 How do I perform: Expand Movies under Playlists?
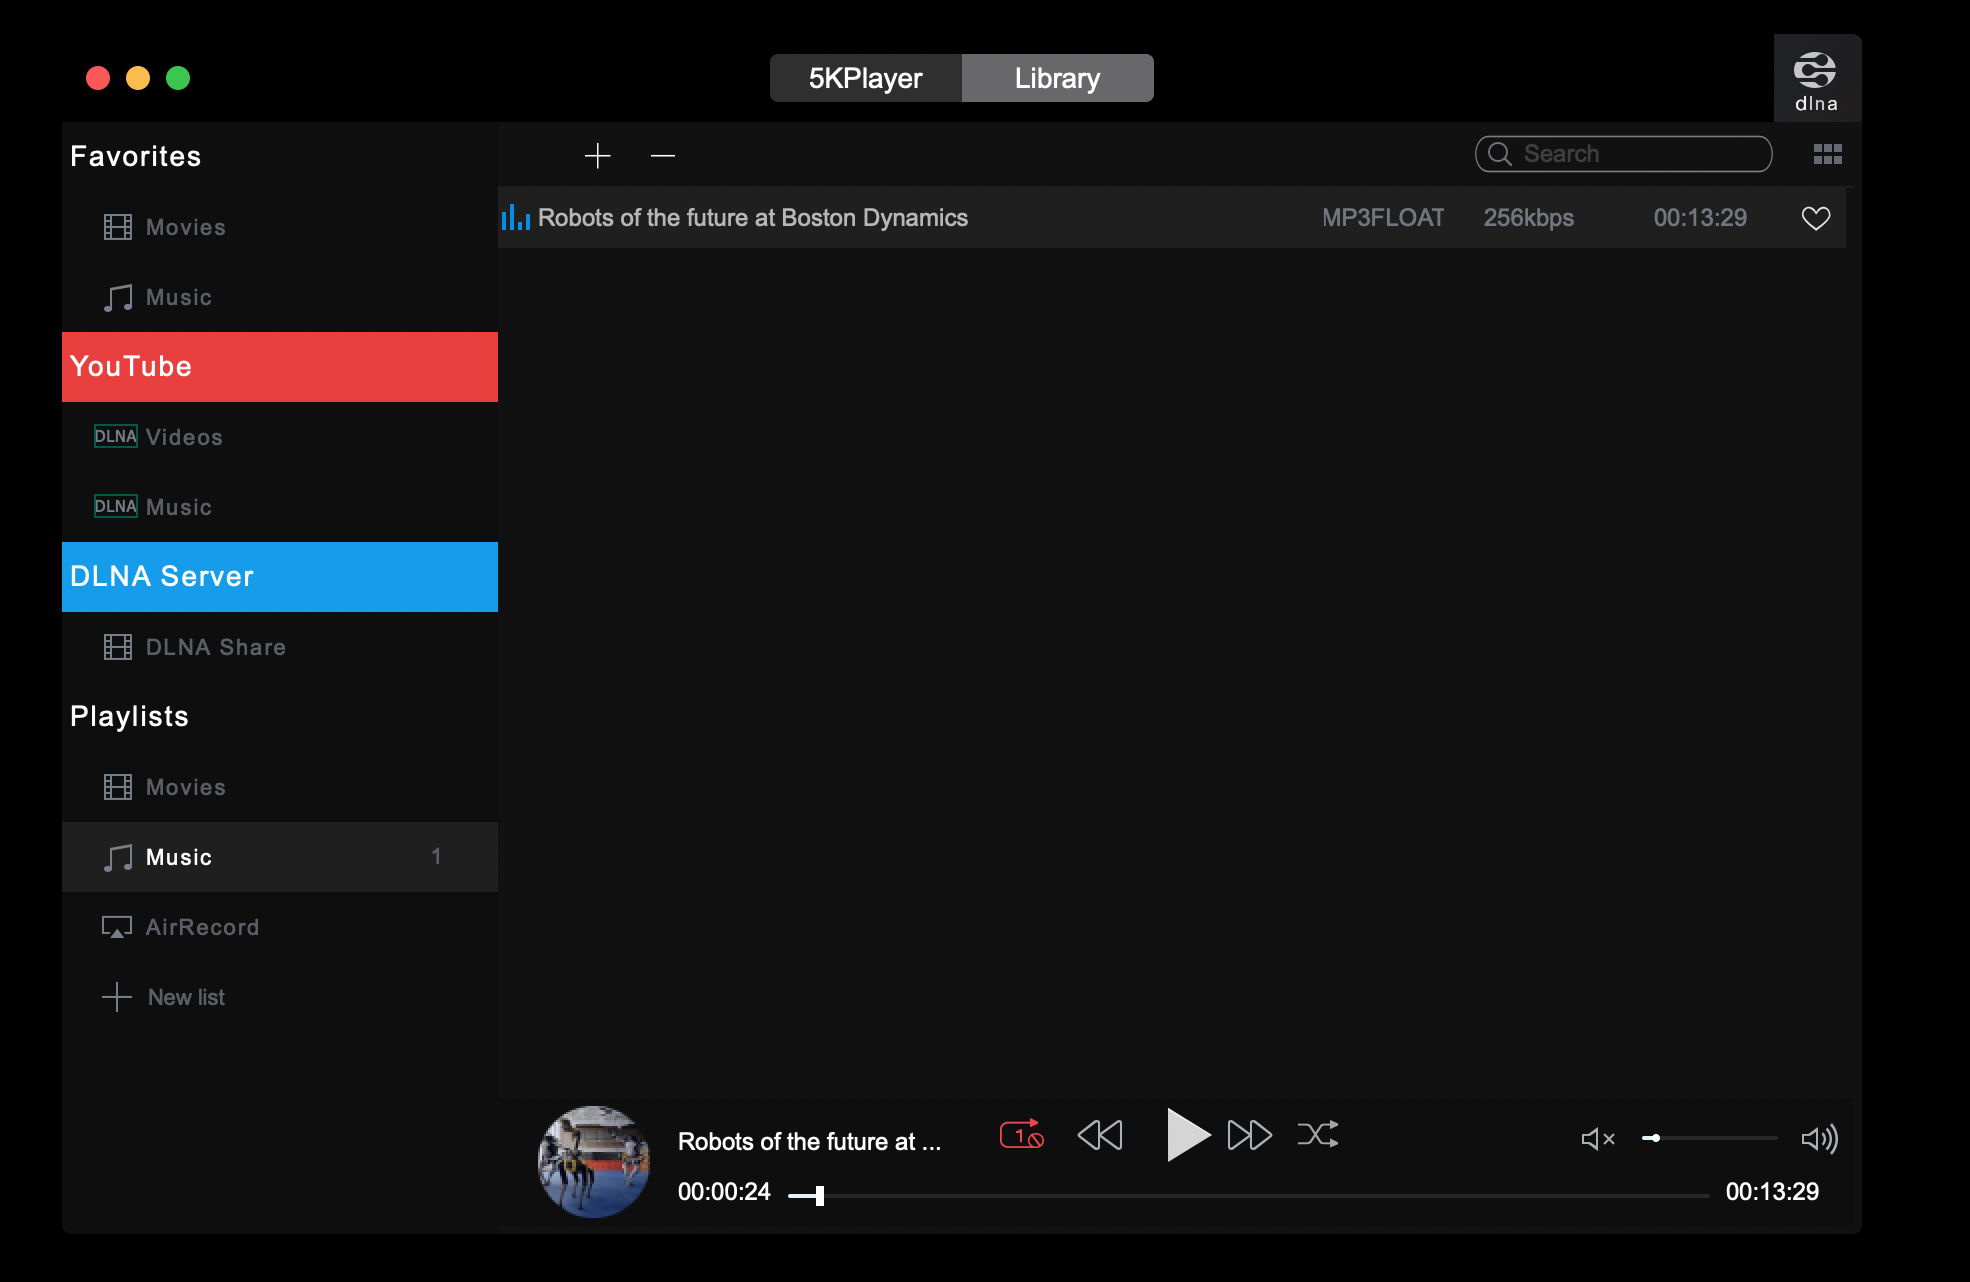tap(184, 787)
